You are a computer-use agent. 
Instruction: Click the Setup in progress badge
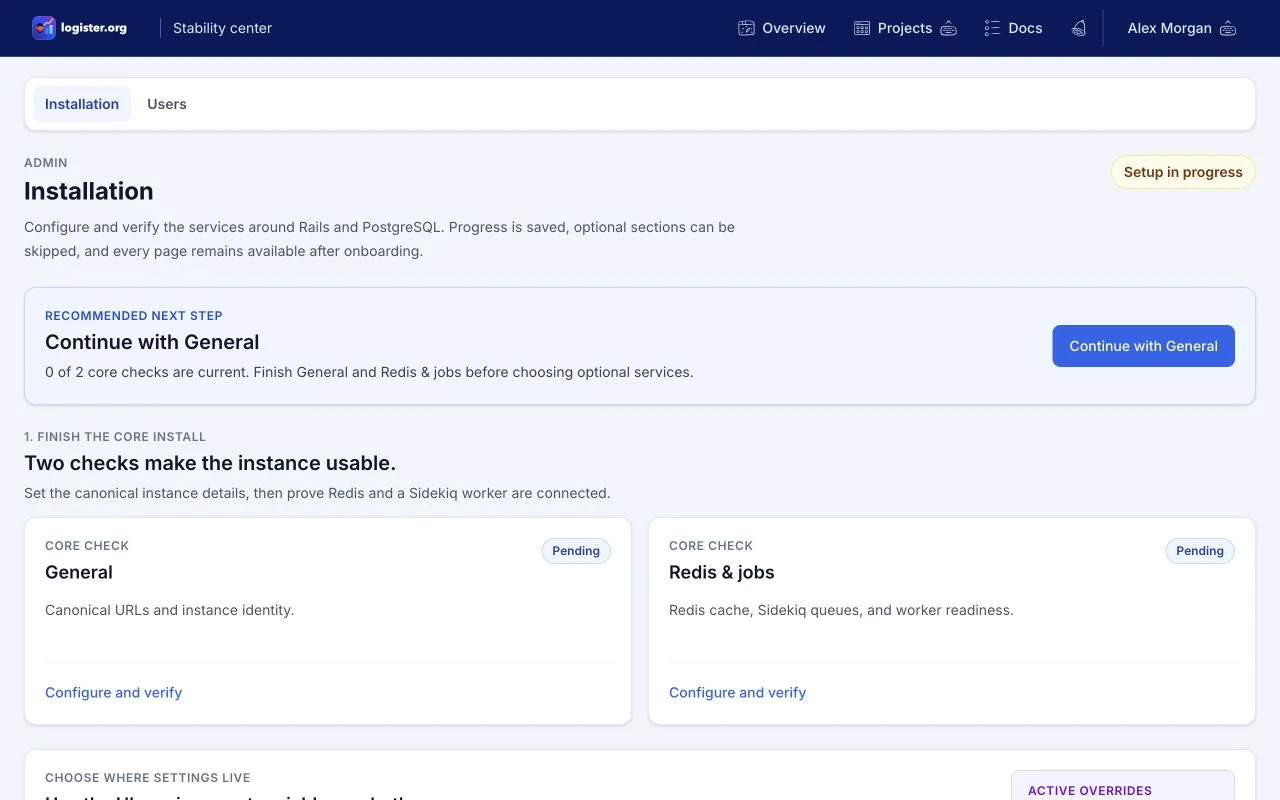[1183, 172]
